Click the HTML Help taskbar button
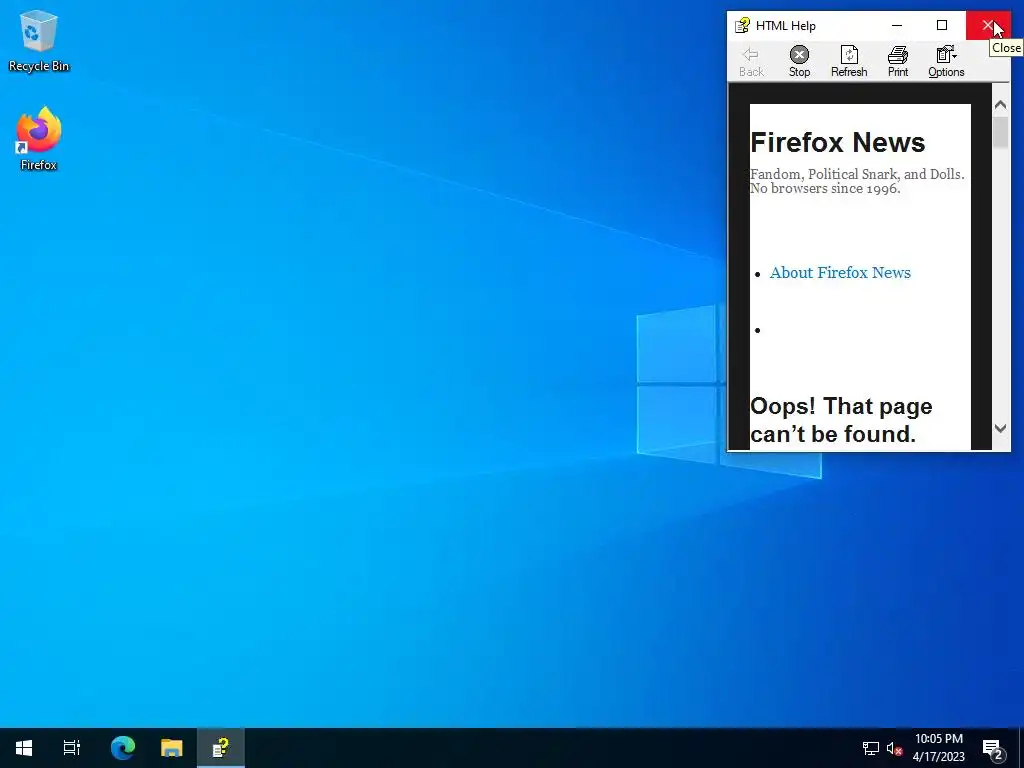This screenshot has width=1024, height=768. point(221,748)
